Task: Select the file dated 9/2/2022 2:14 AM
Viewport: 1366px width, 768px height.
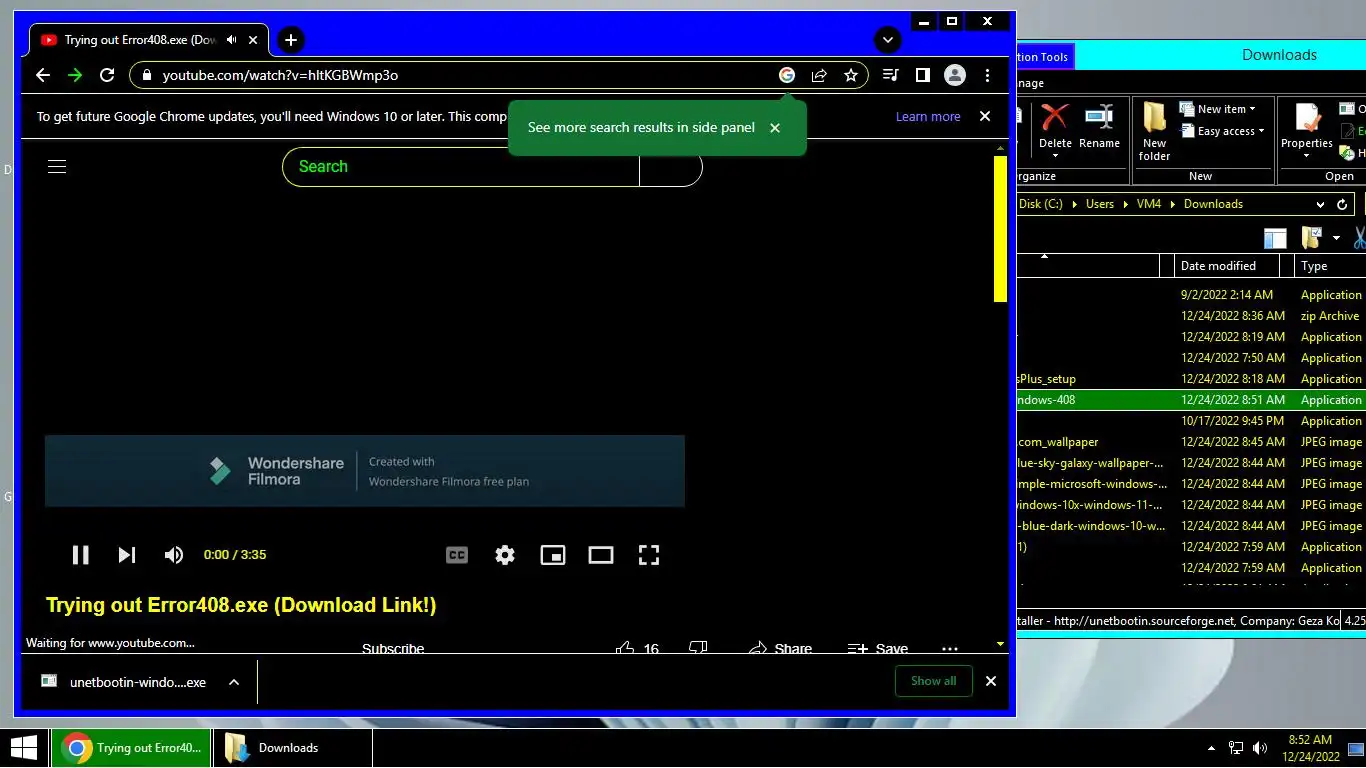Action: pos(1191,295)
